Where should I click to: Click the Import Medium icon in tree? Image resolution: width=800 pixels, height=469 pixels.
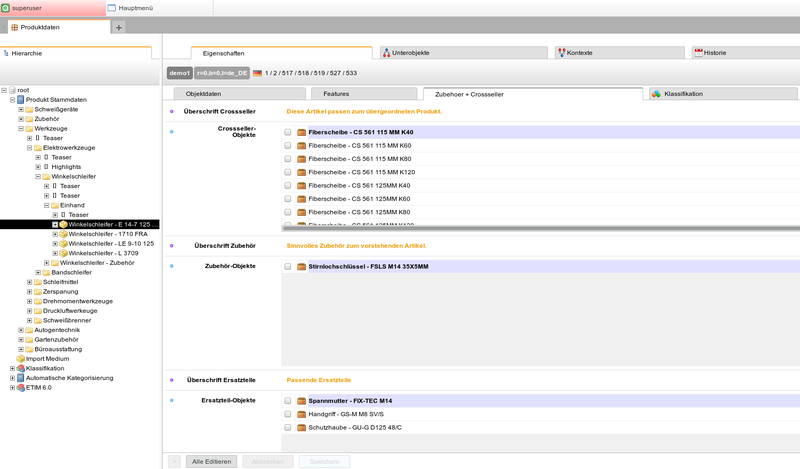(x=21, y=358)
